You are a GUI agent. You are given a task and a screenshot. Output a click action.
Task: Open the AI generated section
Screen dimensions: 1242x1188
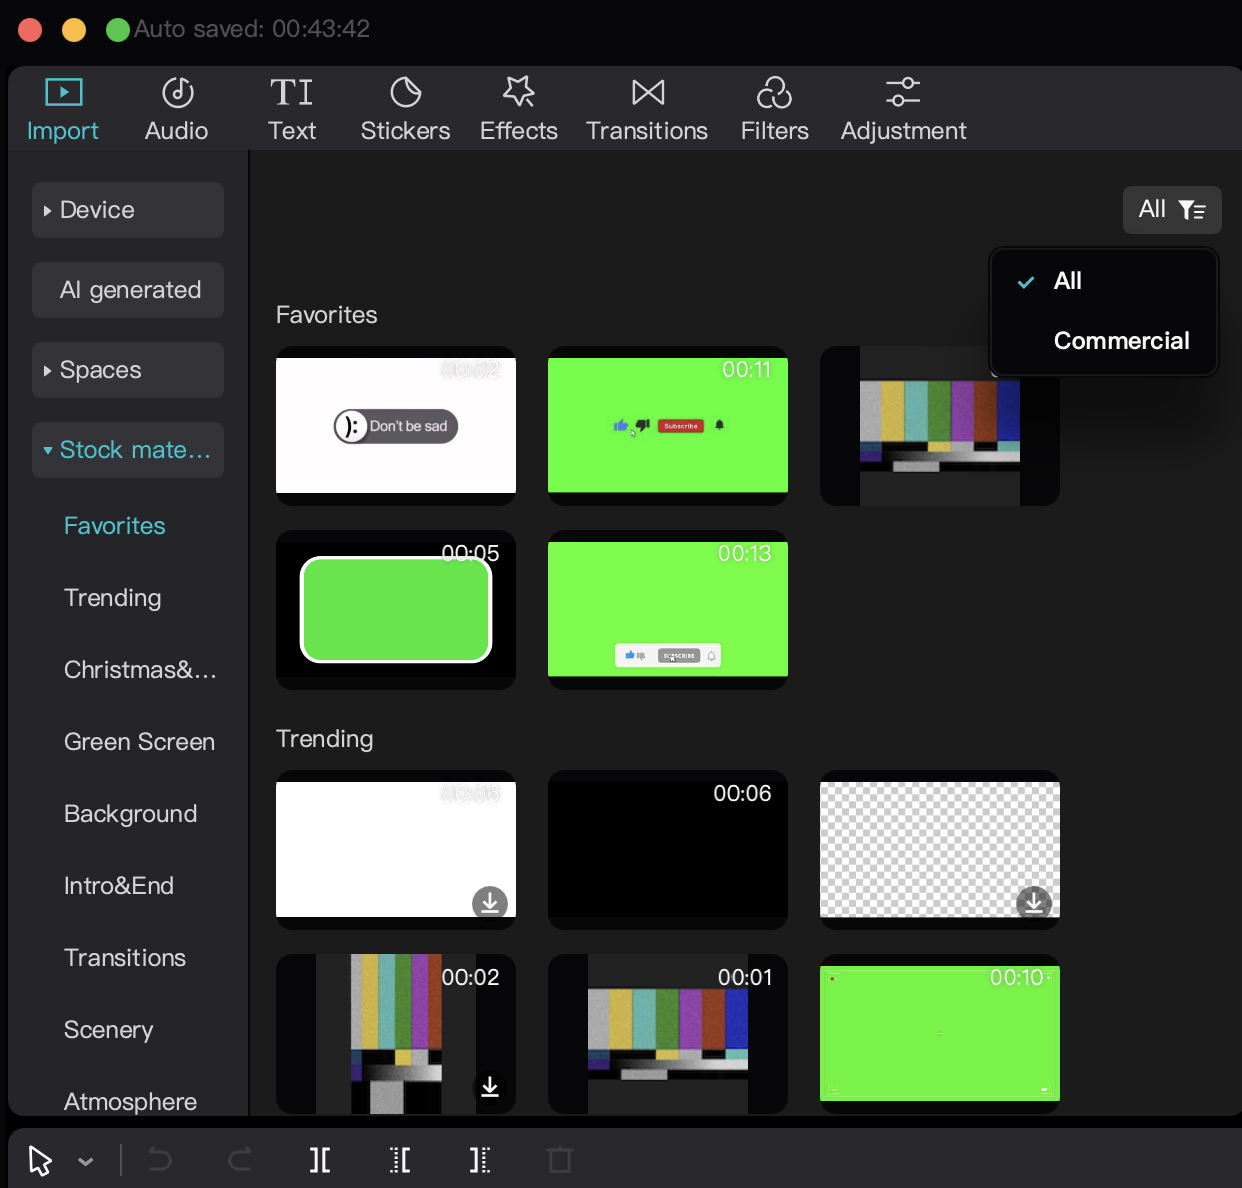click(128, 290)
